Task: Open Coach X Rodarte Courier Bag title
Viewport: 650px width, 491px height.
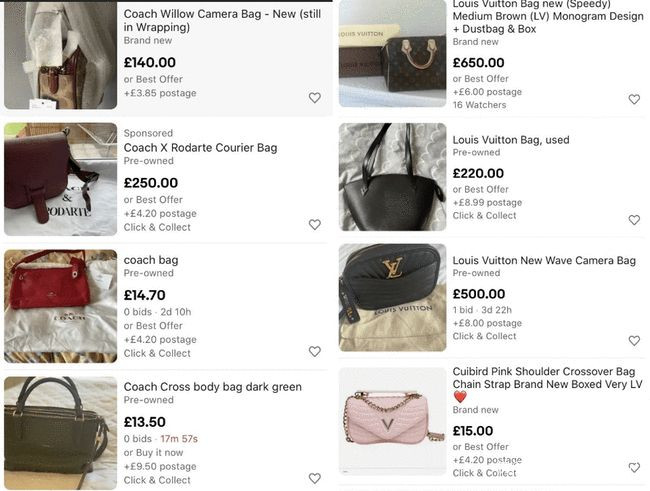Action: [x=200, y=148]
